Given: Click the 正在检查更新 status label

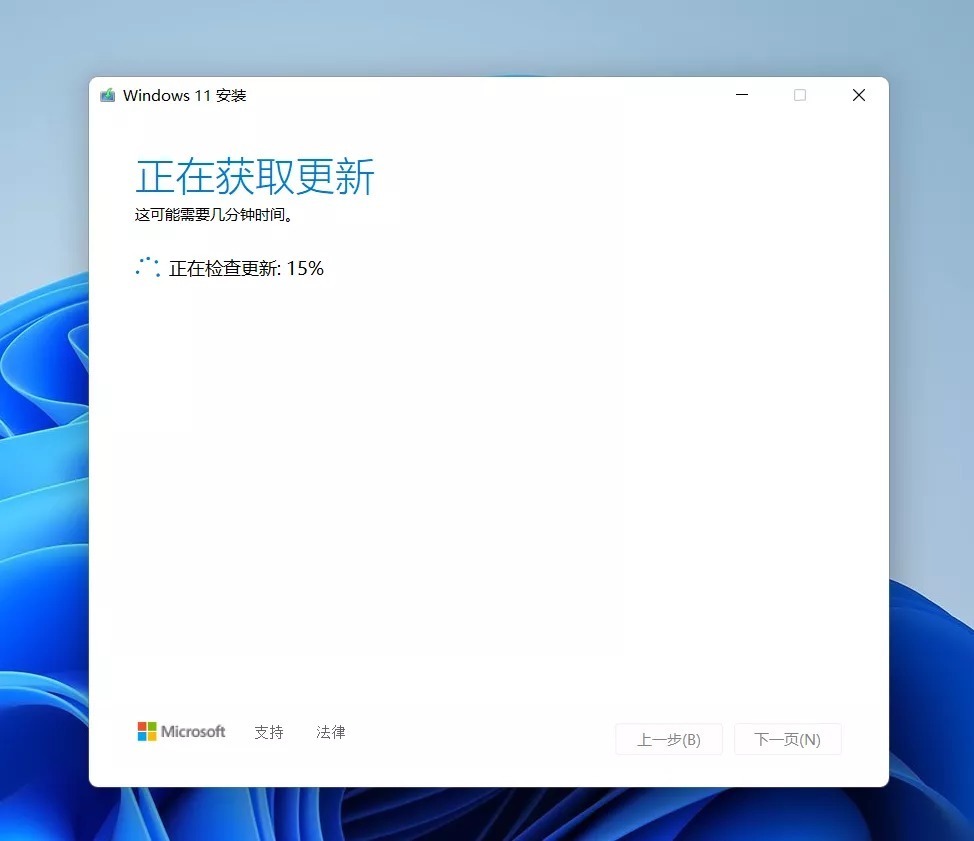Looking at the screenshot, I should pyautogui.click(x=224, y=268).
